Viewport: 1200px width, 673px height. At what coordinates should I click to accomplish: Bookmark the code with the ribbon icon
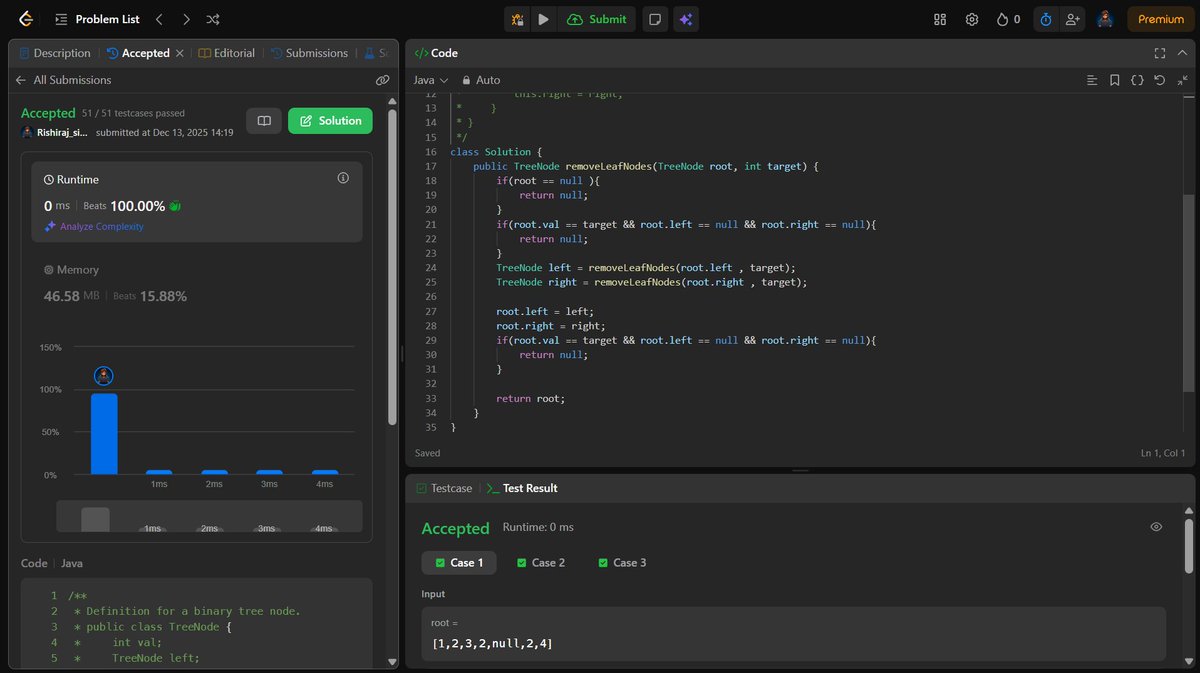(1114, 80)
